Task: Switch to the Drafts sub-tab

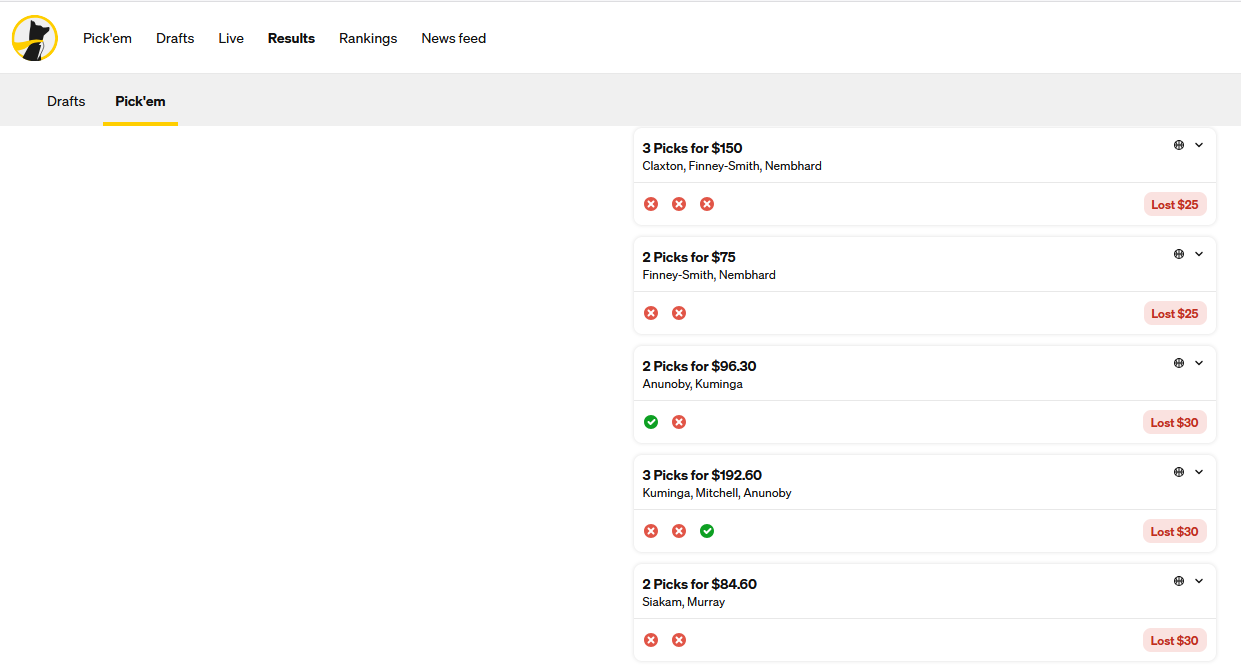Action: pos(66,101)
